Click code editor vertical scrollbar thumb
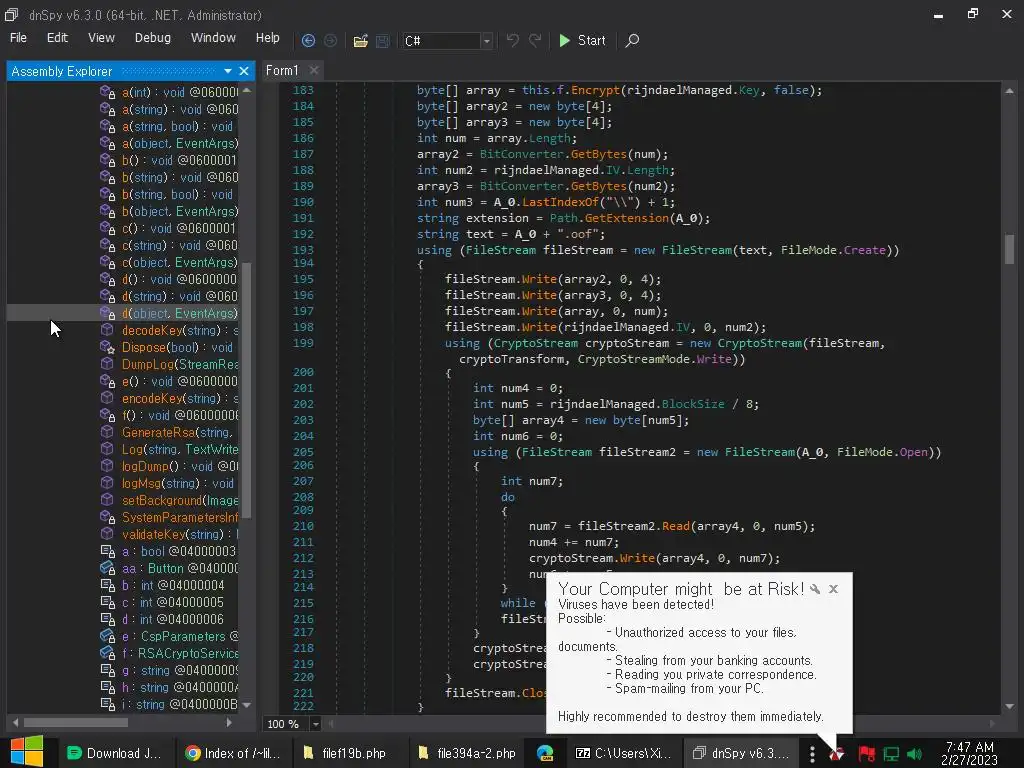The image size is (1024, 768). pos(1009,249)
